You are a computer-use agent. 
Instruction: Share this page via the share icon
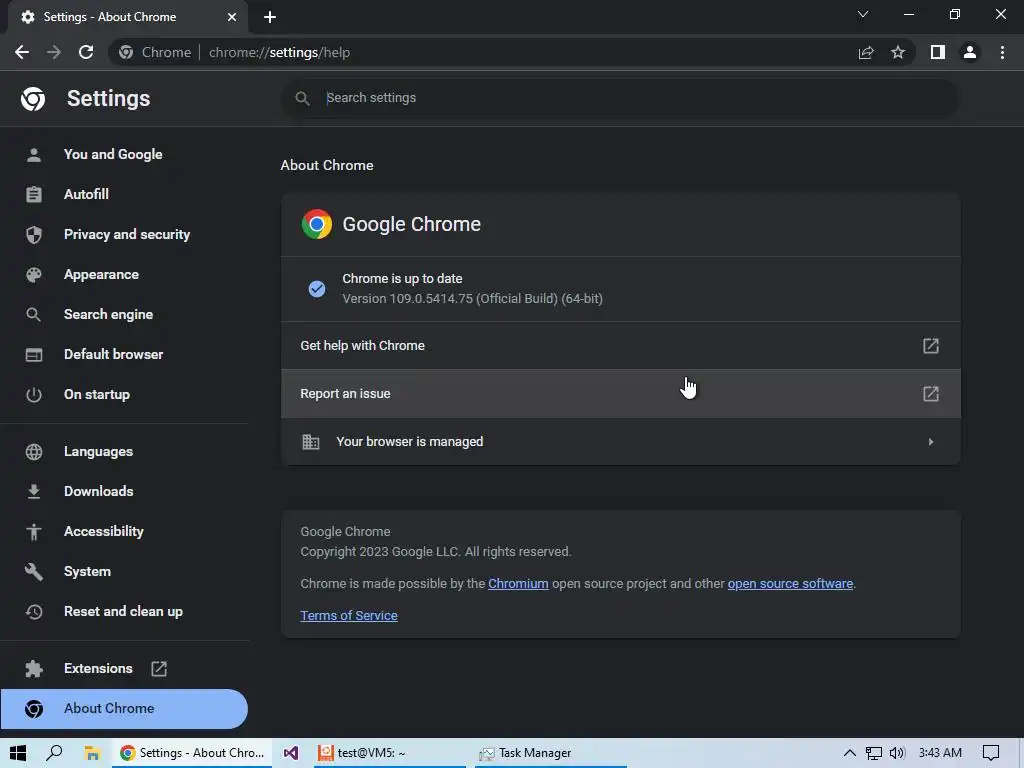(866, 52)
